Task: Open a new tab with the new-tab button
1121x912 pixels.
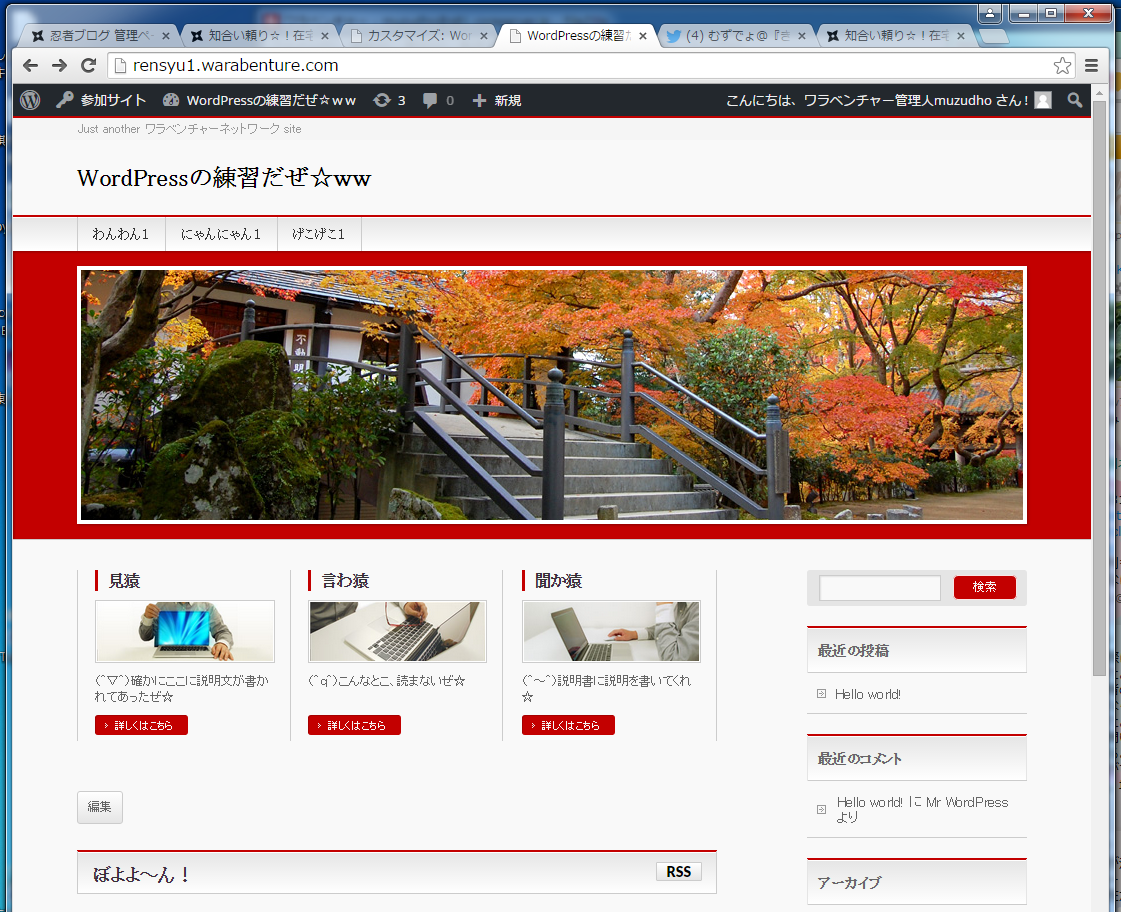Action: [993, 36]
